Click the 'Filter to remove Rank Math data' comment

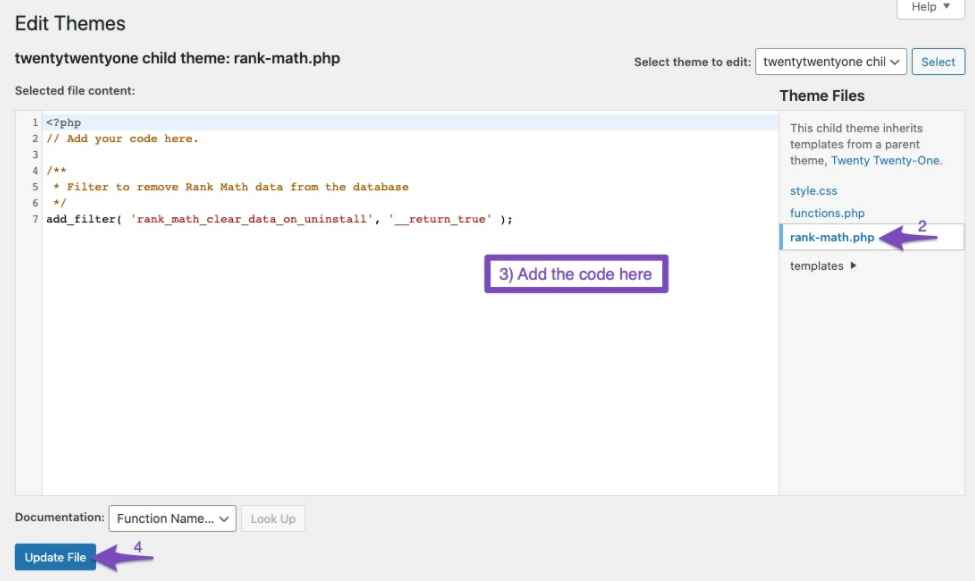coord(238,187)
